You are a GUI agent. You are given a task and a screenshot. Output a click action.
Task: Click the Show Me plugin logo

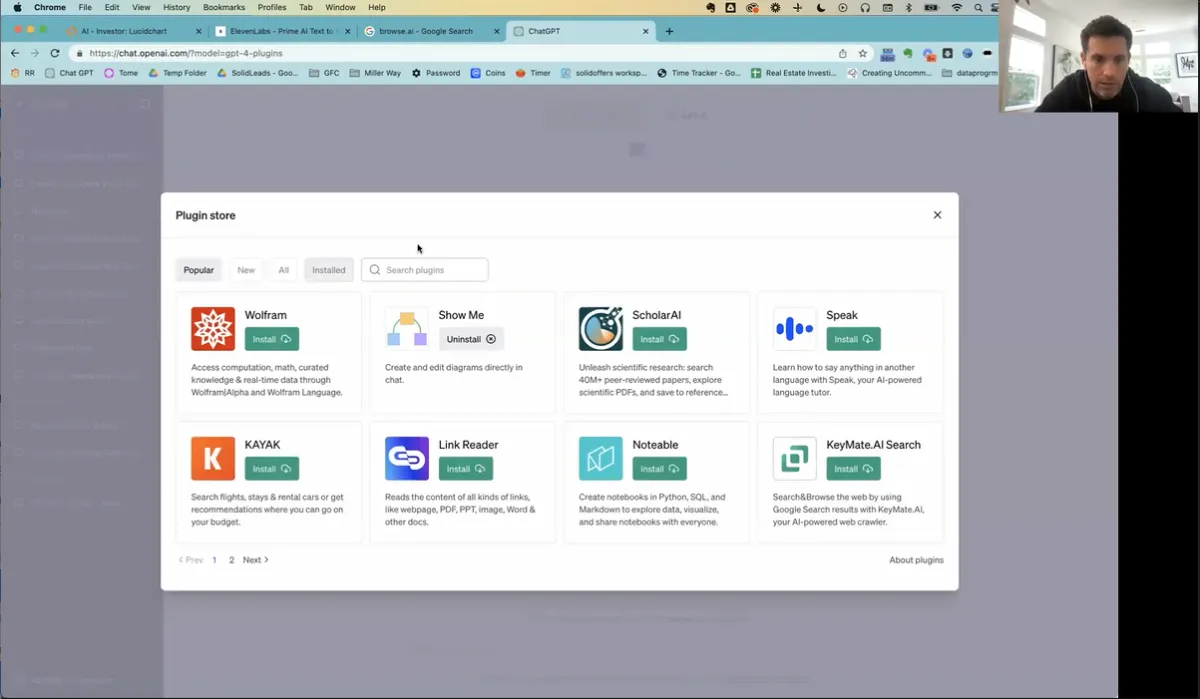[407, 329]
